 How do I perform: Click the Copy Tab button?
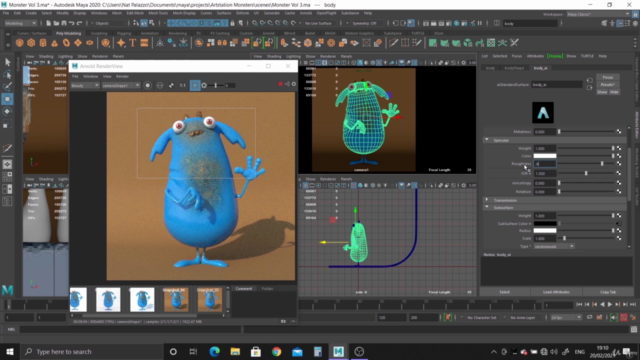608,292
